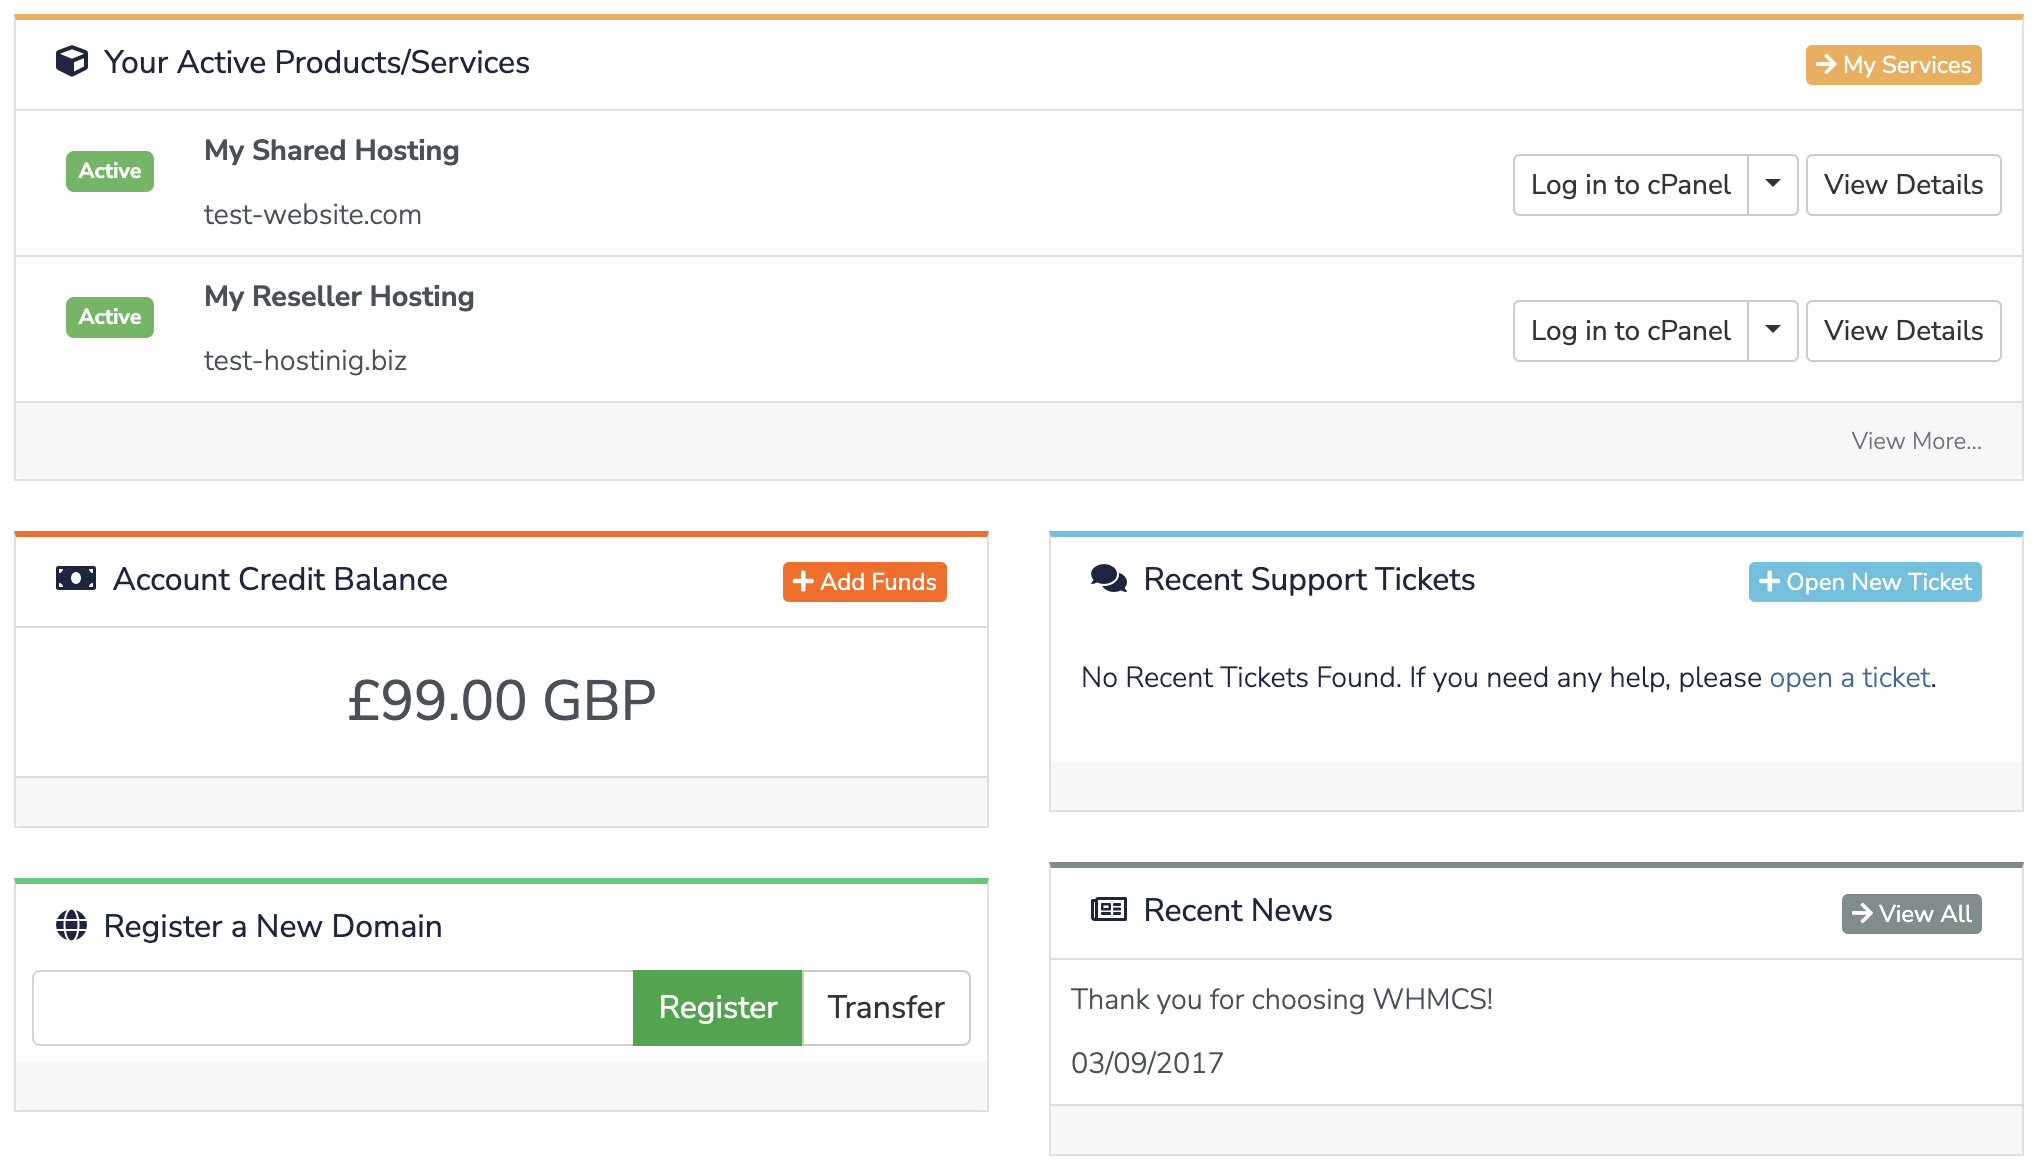Viewport: 2036px width, 1164px height.
Task: Follow the 'open a ticket' link
Action: click(1849, 677)
